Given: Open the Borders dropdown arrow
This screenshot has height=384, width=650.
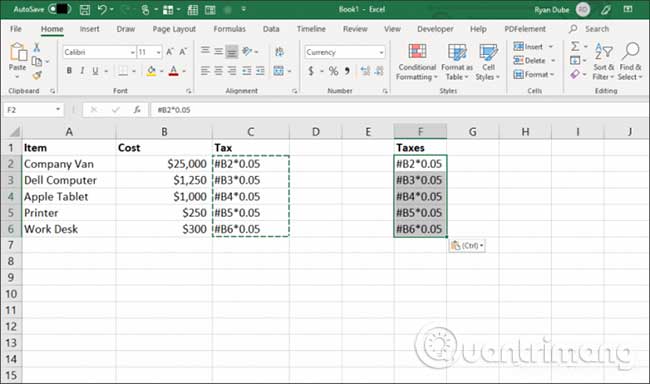Looking at the screenshot, I should 134,71.
